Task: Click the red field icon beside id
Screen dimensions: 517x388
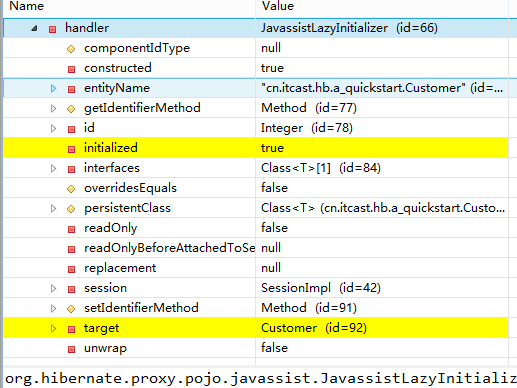Action: (x=71, y=129)
